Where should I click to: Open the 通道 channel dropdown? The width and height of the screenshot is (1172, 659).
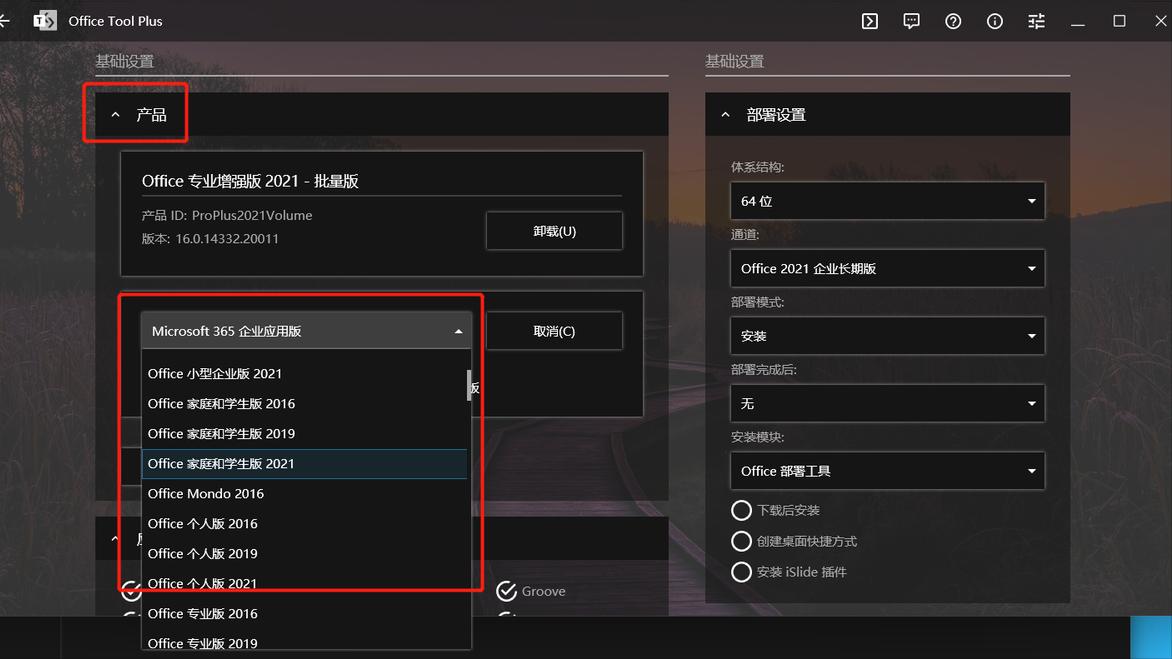pos(887,268)
